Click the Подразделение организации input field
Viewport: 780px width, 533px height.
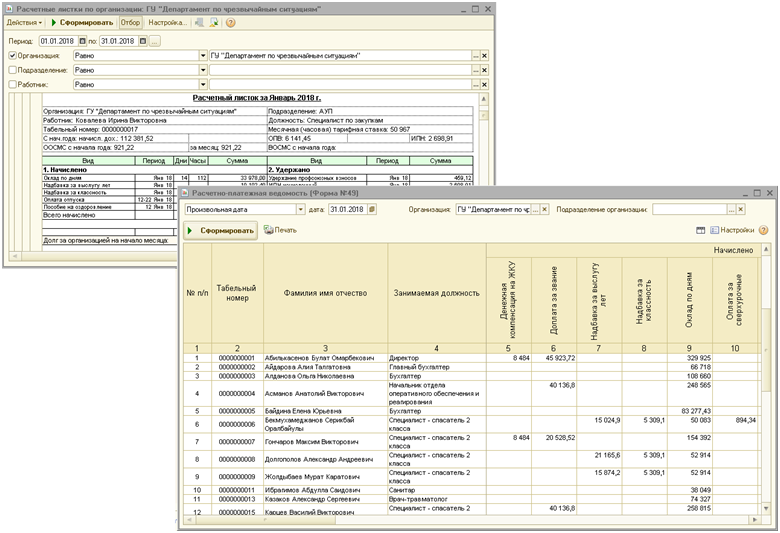(x=689, y=210)
